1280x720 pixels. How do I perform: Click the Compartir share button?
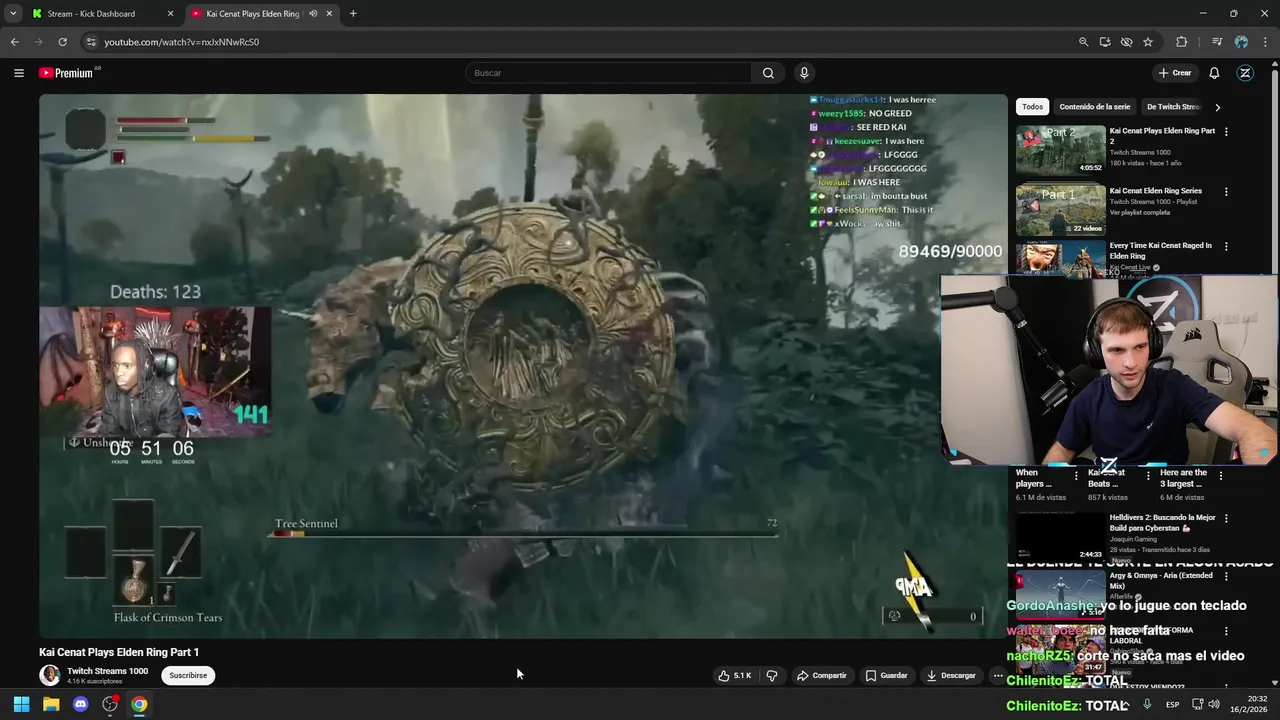coord(822,676)
